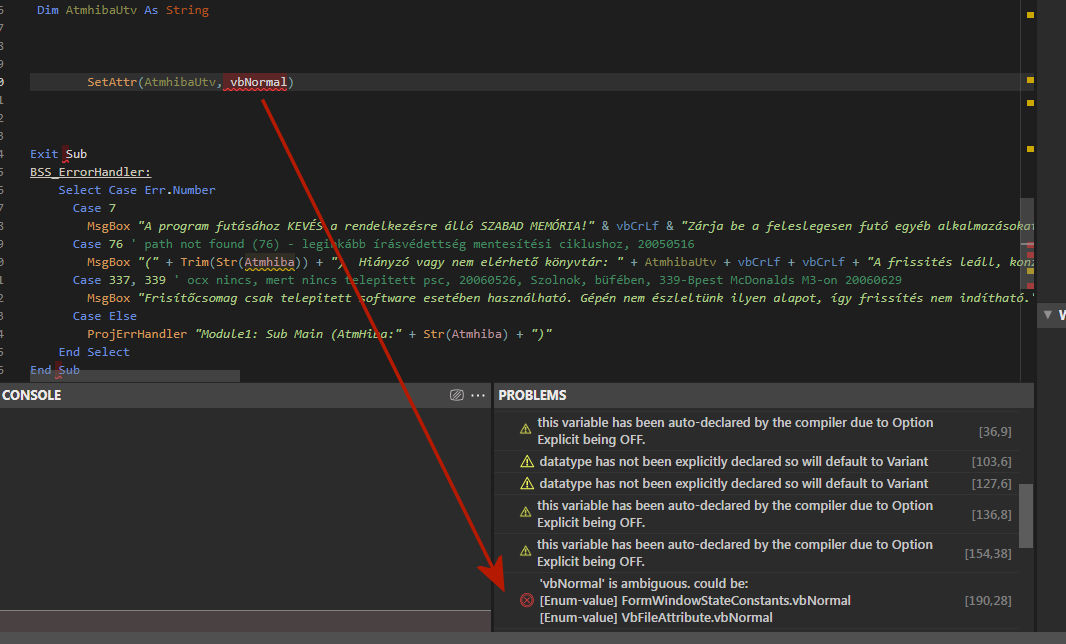Click the Case 7 line

(94, 207)
